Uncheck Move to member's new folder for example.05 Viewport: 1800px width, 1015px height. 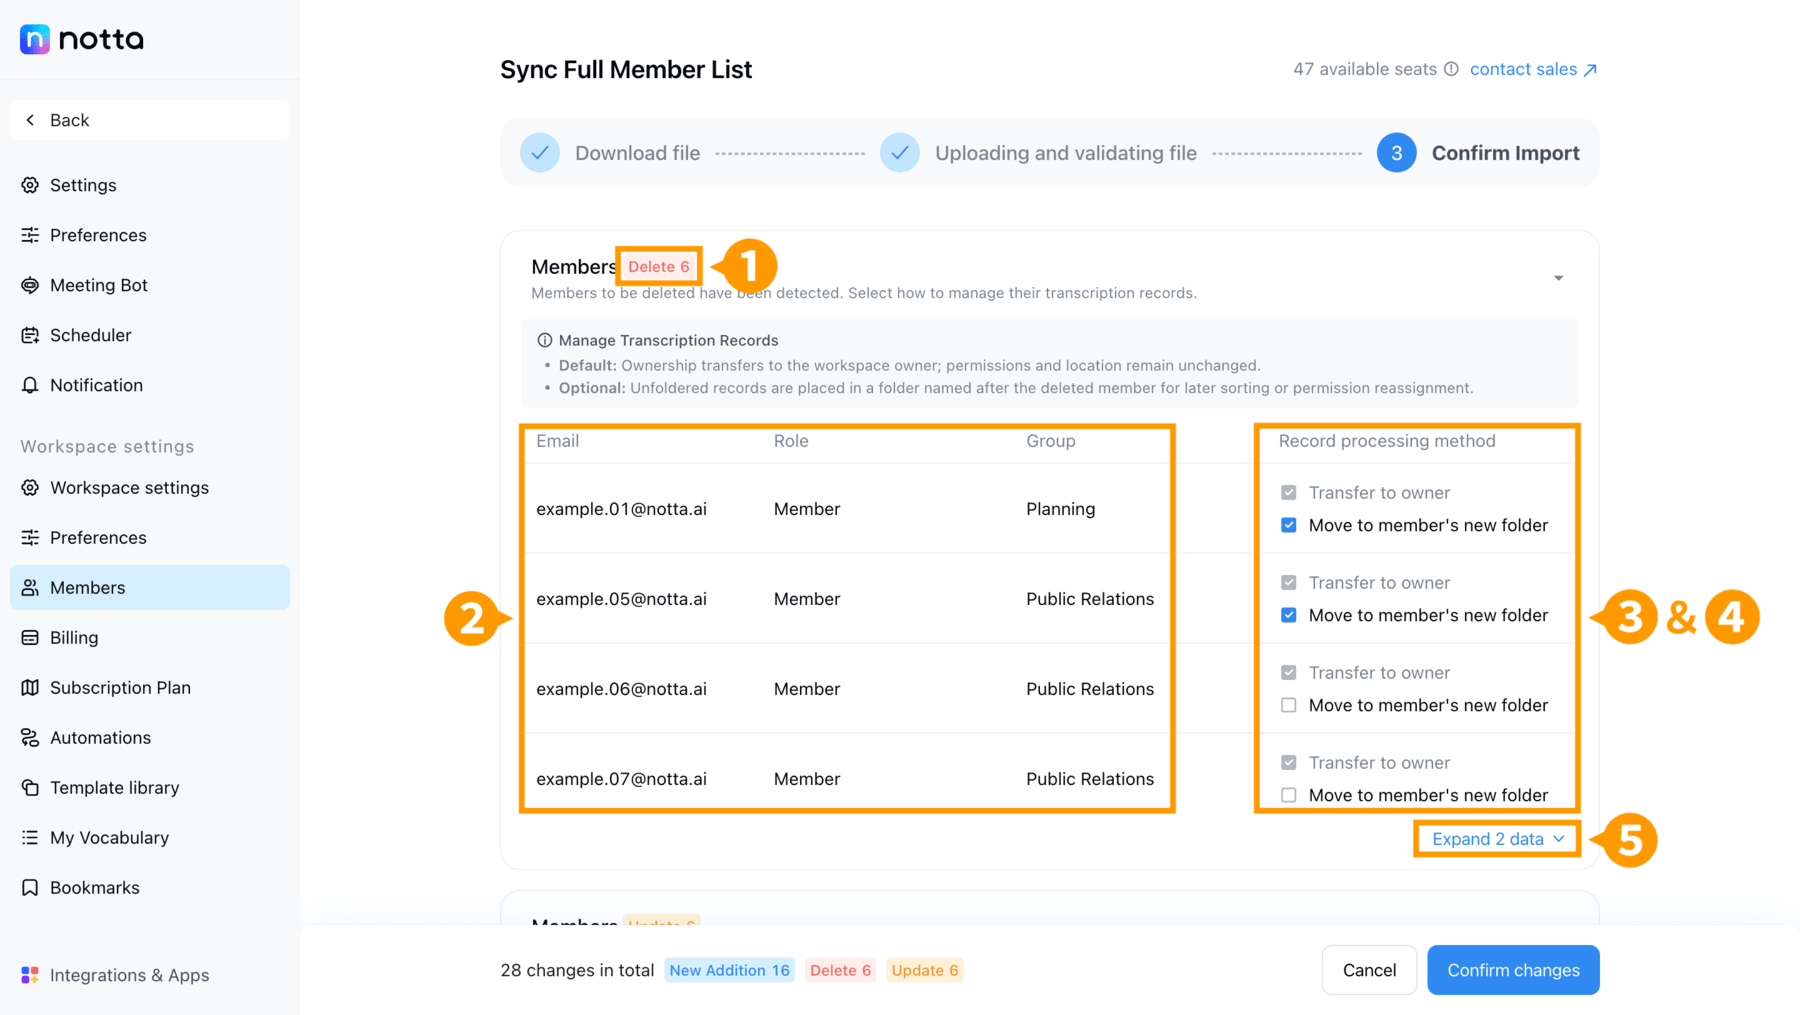pyautogui.click(x=1289, y=615)
